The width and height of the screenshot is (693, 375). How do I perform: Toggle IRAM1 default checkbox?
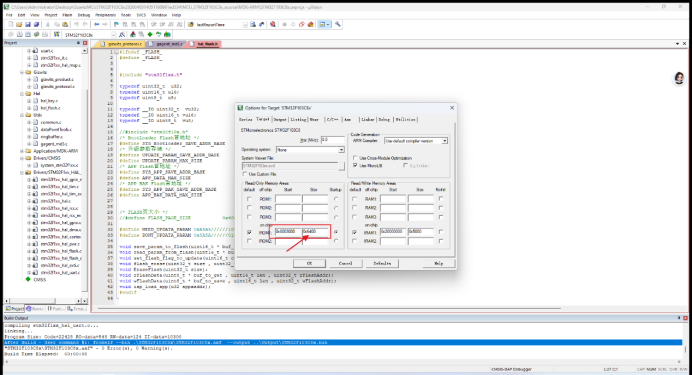pos(354,232)
